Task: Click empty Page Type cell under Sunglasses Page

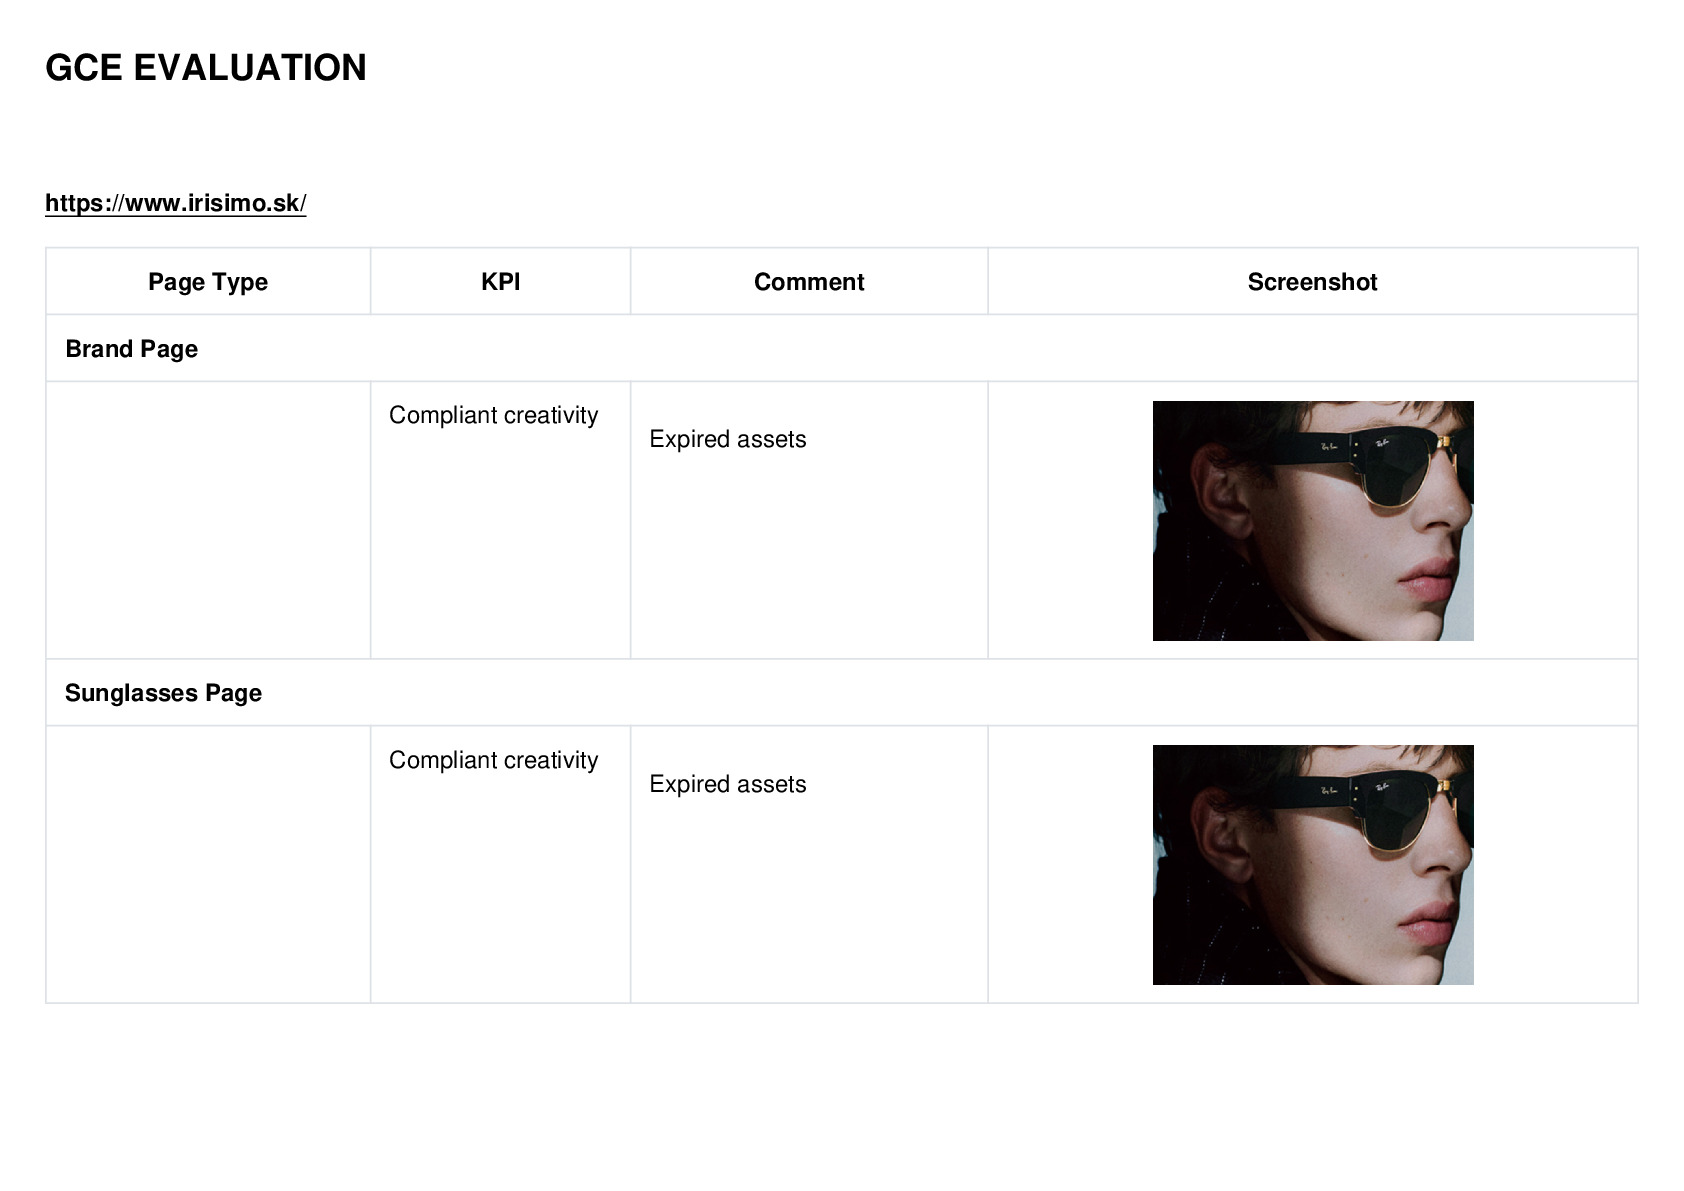Action: 208,864
